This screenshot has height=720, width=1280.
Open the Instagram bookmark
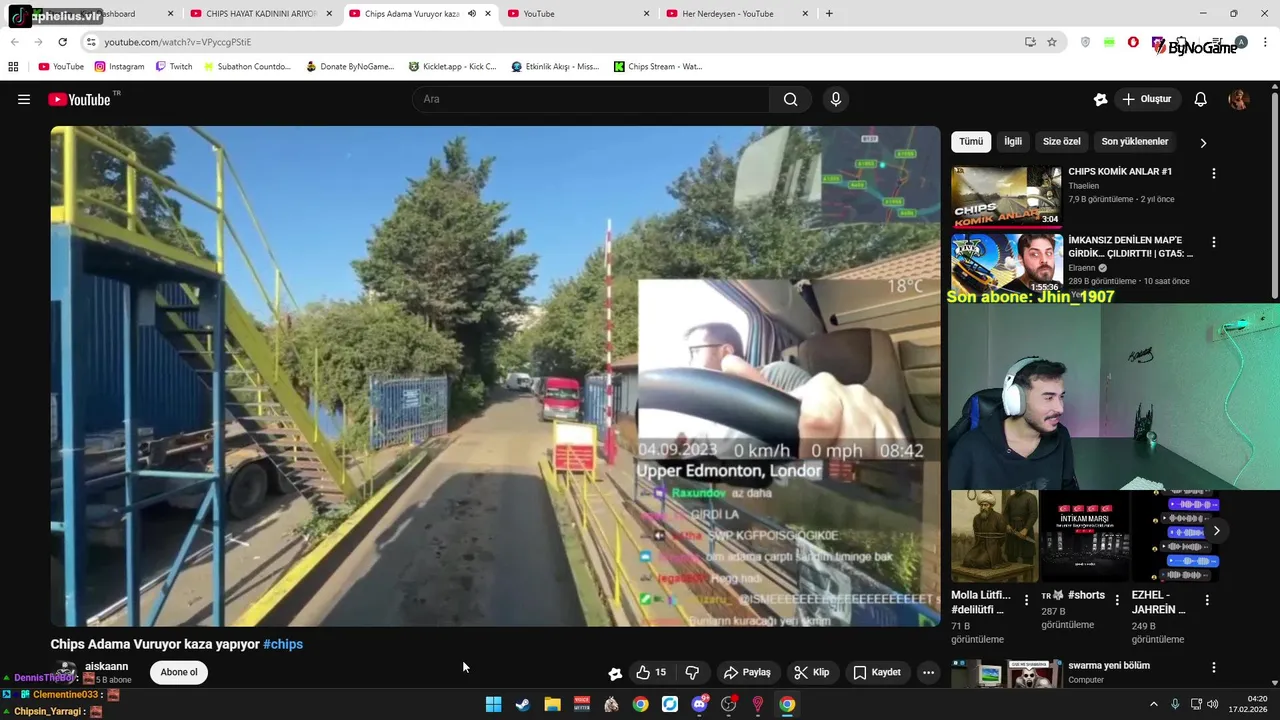click(x=119, y=66)
